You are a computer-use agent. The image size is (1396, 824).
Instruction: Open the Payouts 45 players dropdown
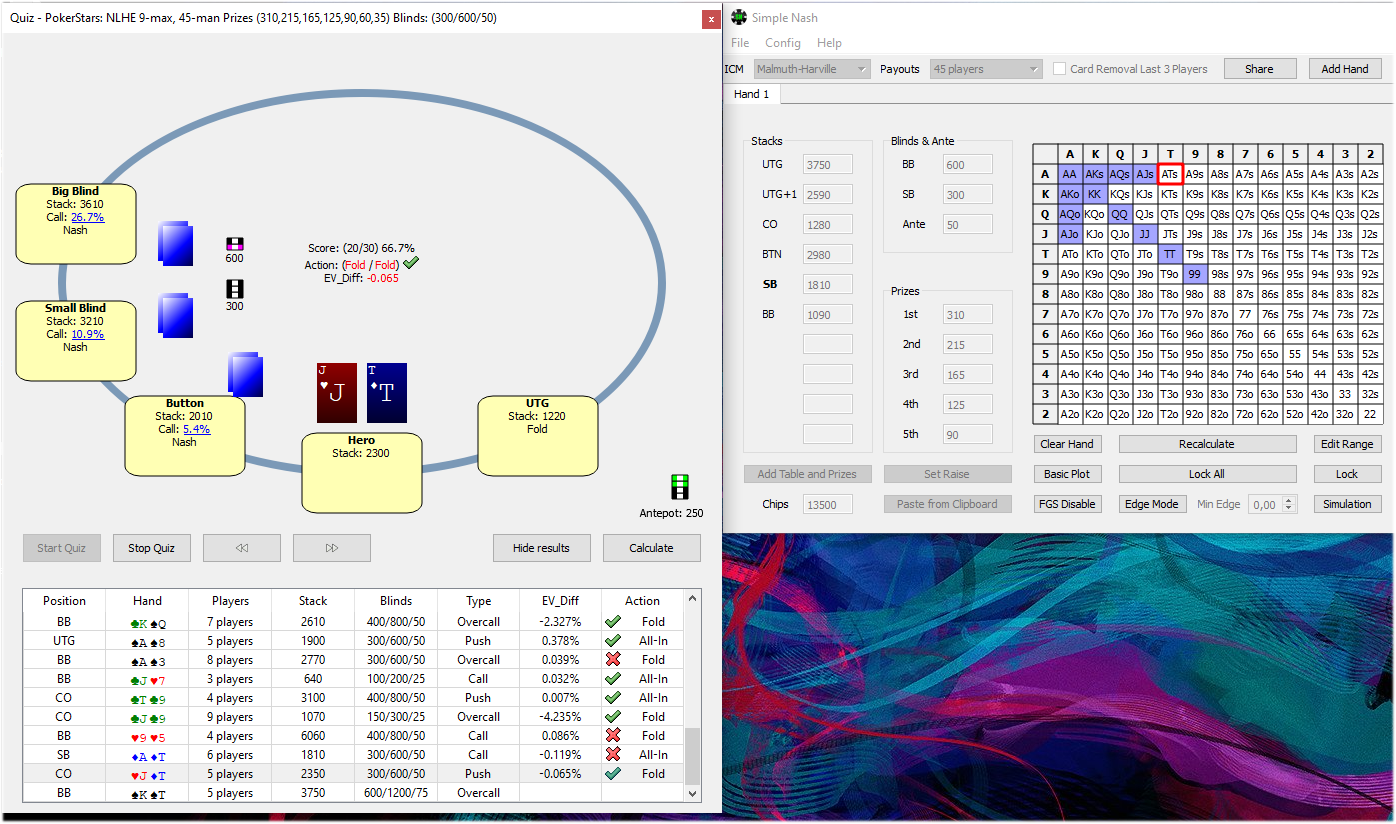pyautogui.click(x=985, y=69)
